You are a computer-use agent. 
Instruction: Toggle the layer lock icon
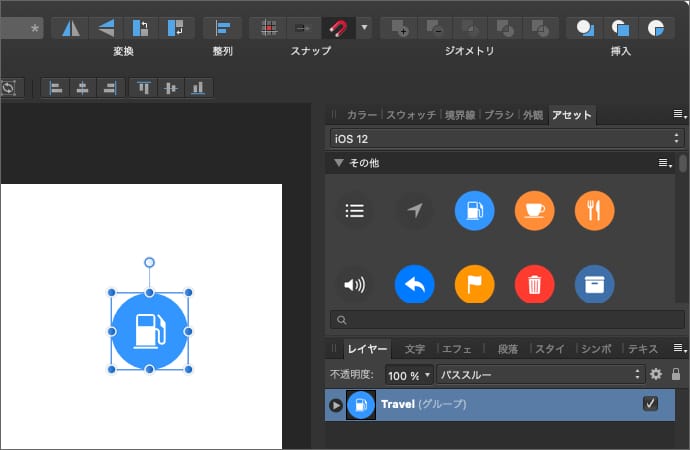[x=676, y=374]
